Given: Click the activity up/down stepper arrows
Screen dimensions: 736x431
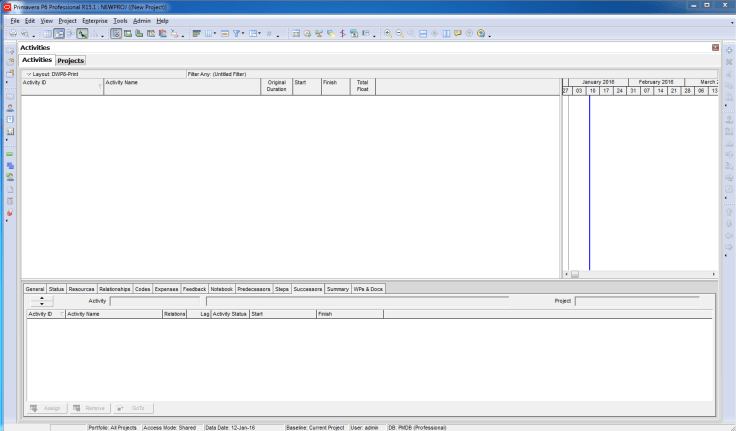Looking at the screenshot, I should (40, 300).
